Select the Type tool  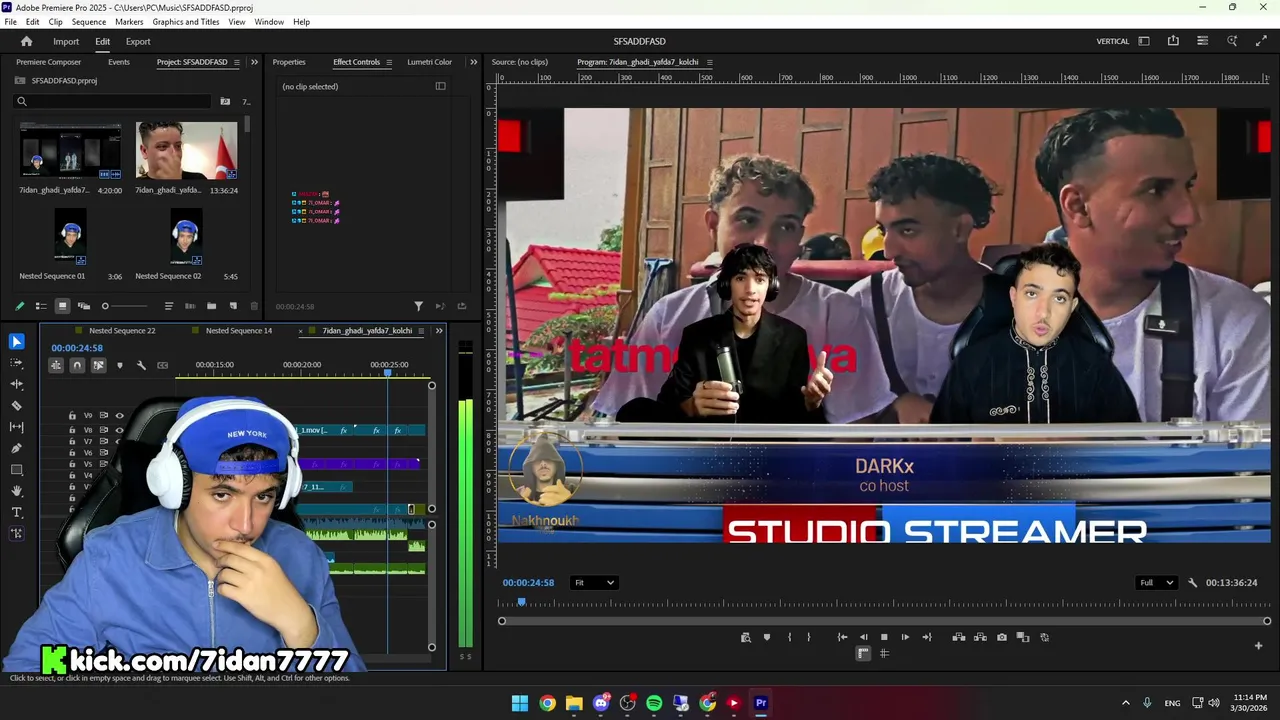pos(17,512)
